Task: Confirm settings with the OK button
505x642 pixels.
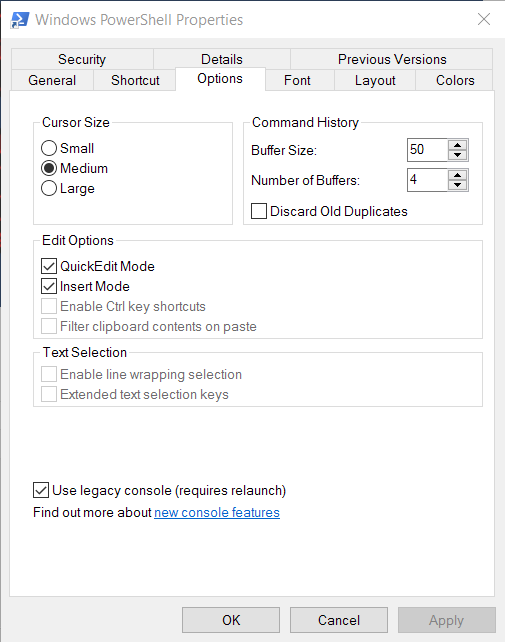Action: tap(231, 620)
